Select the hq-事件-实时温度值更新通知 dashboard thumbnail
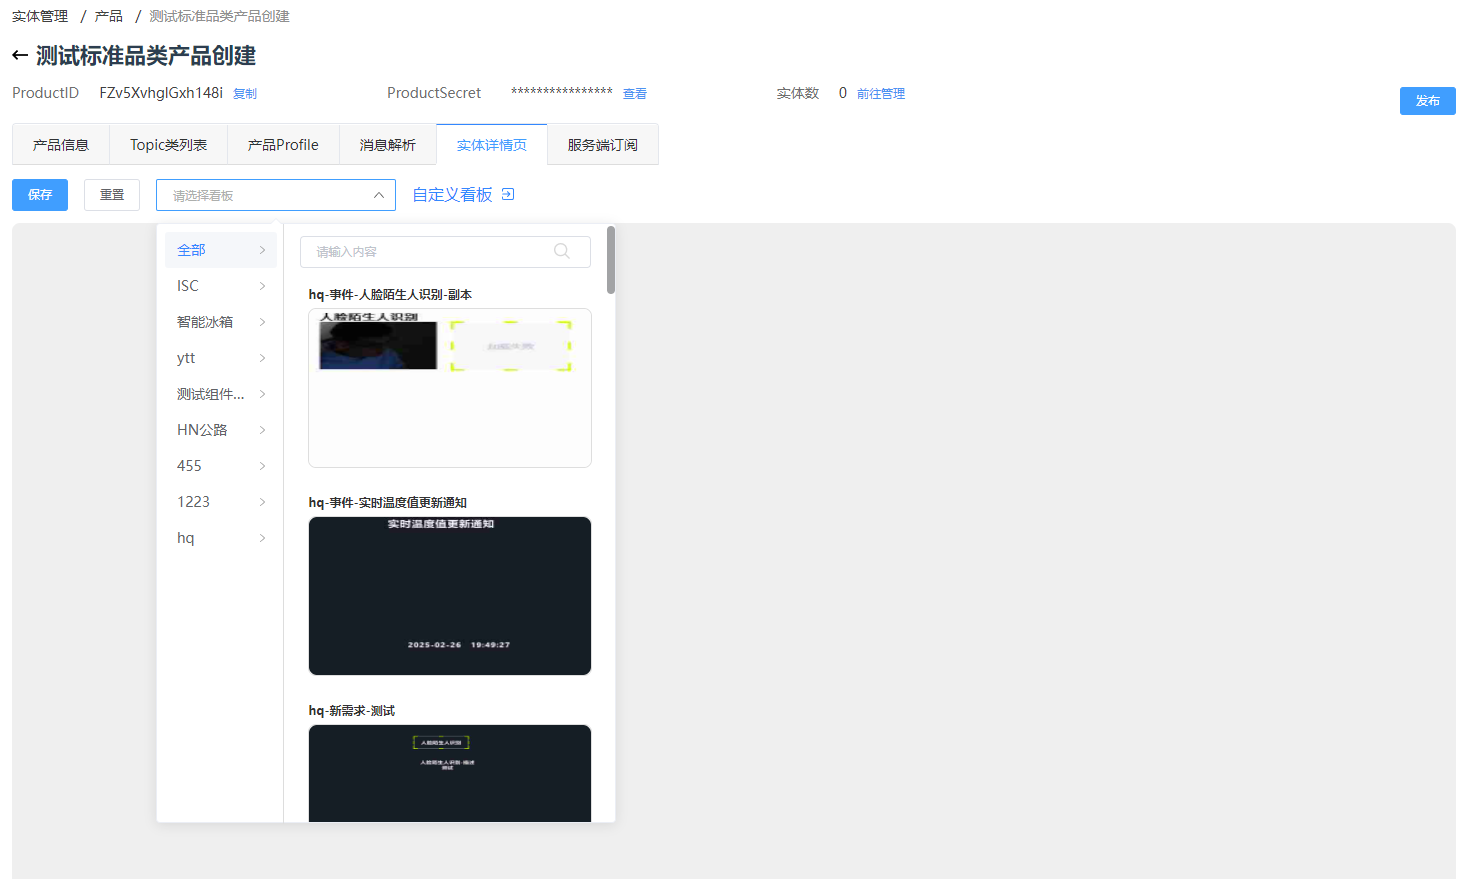Image resolution: width=1472 pixels, height=879 pixels. click(450, 596)
